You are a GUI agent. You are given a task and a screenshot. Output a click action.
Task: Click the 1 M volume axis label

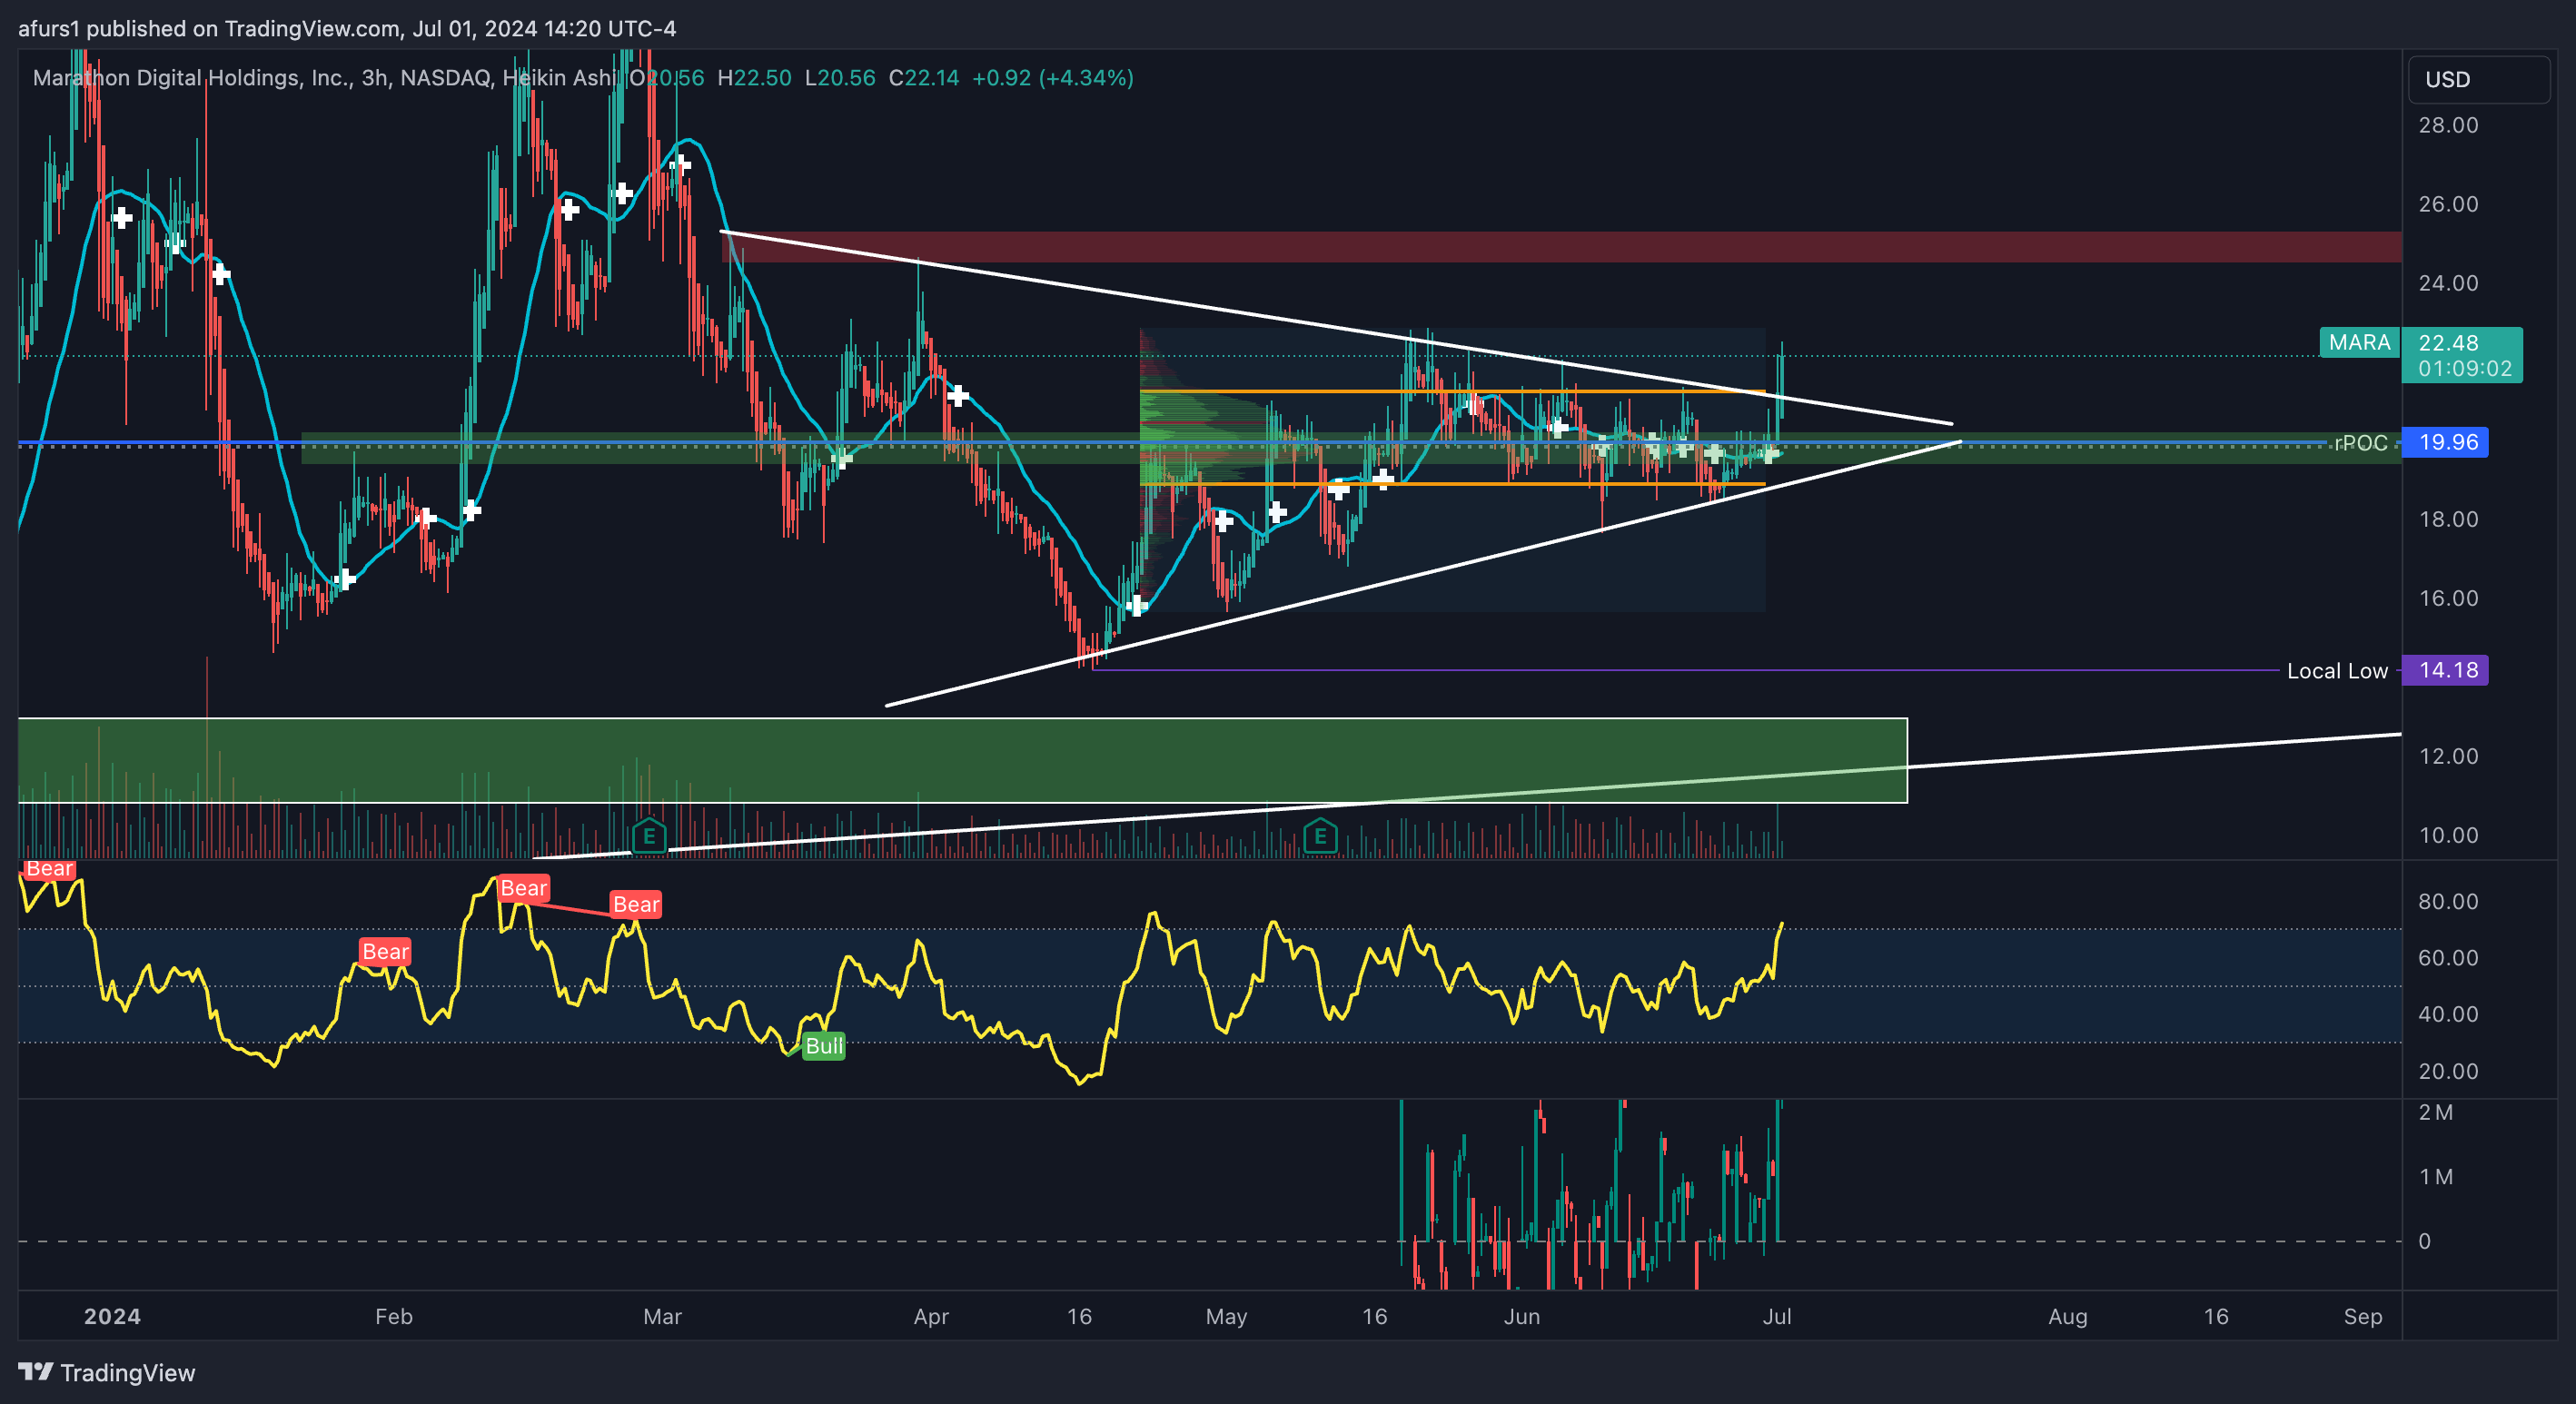pyautogui.click(x=2435, y=1176)
